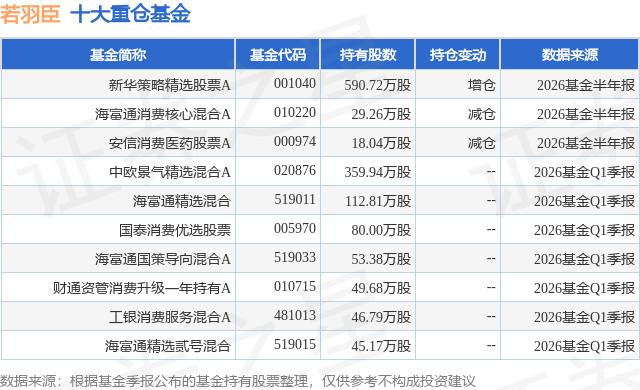
Task: Click fund name 海富通精选混合
Action: 182,201
